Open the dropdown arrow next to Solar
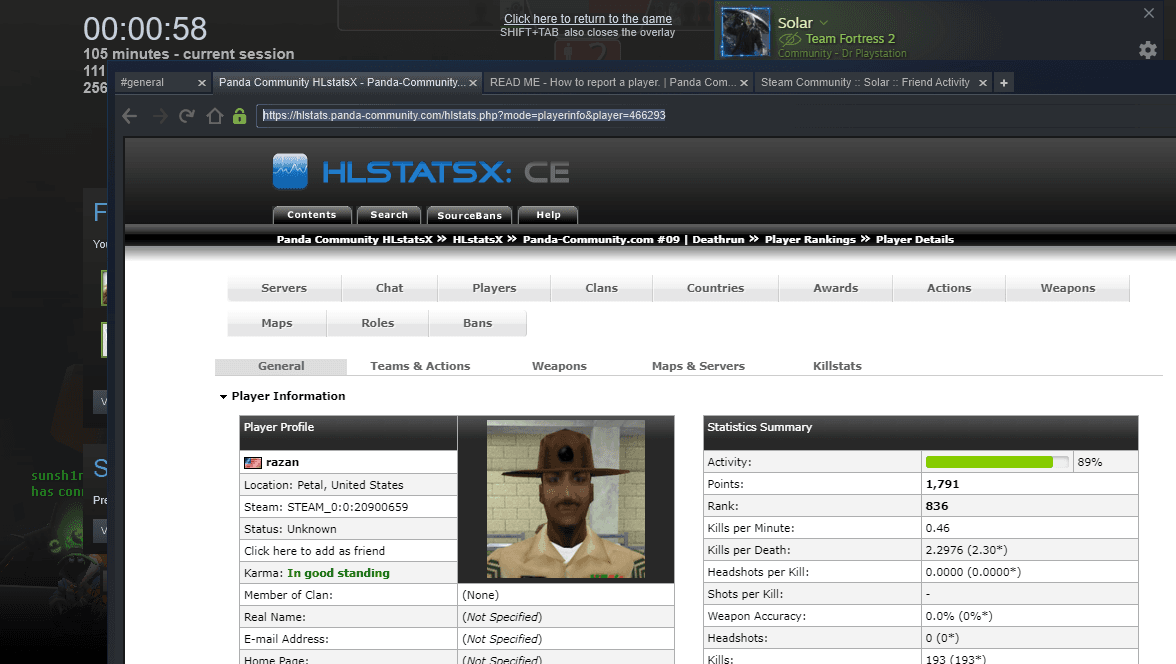Viewport: 1176px width, 664px height. click(x=824, y=23)
